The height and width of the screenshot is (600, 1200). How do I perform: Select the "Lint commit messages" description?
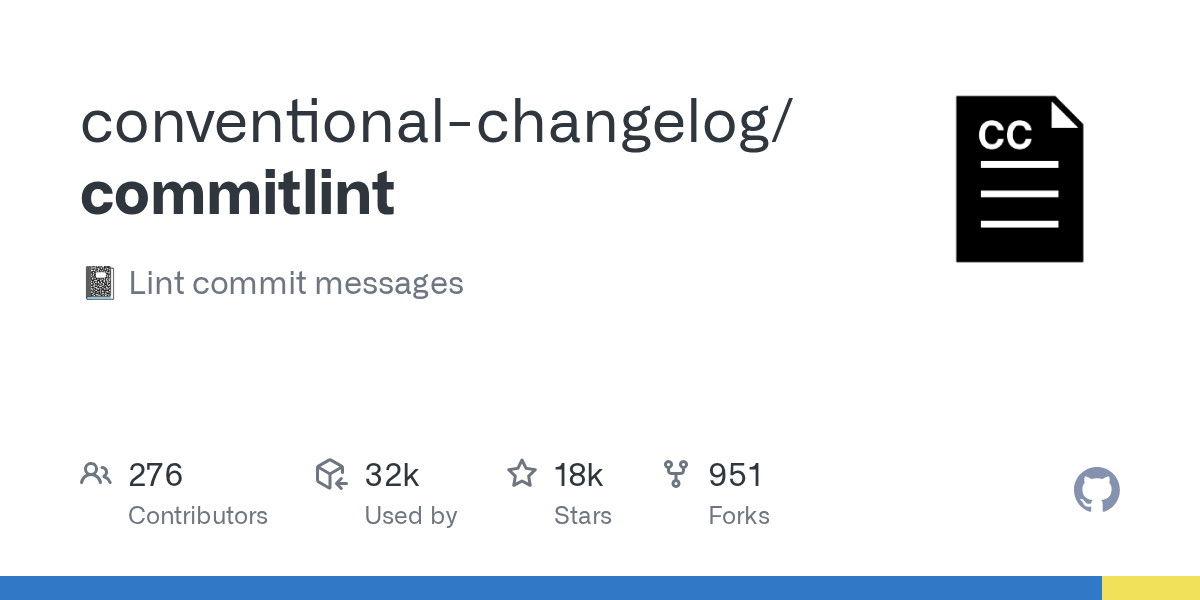pos(296,284)
